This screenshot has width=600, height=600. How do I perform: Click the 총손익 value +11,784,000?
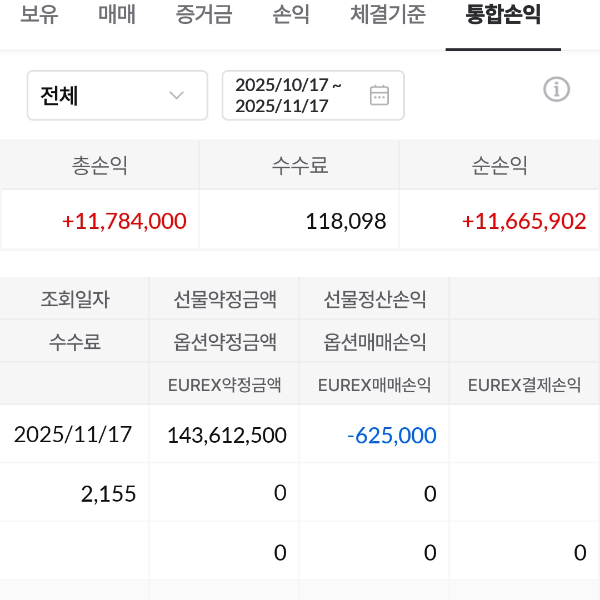coord(124,221)
